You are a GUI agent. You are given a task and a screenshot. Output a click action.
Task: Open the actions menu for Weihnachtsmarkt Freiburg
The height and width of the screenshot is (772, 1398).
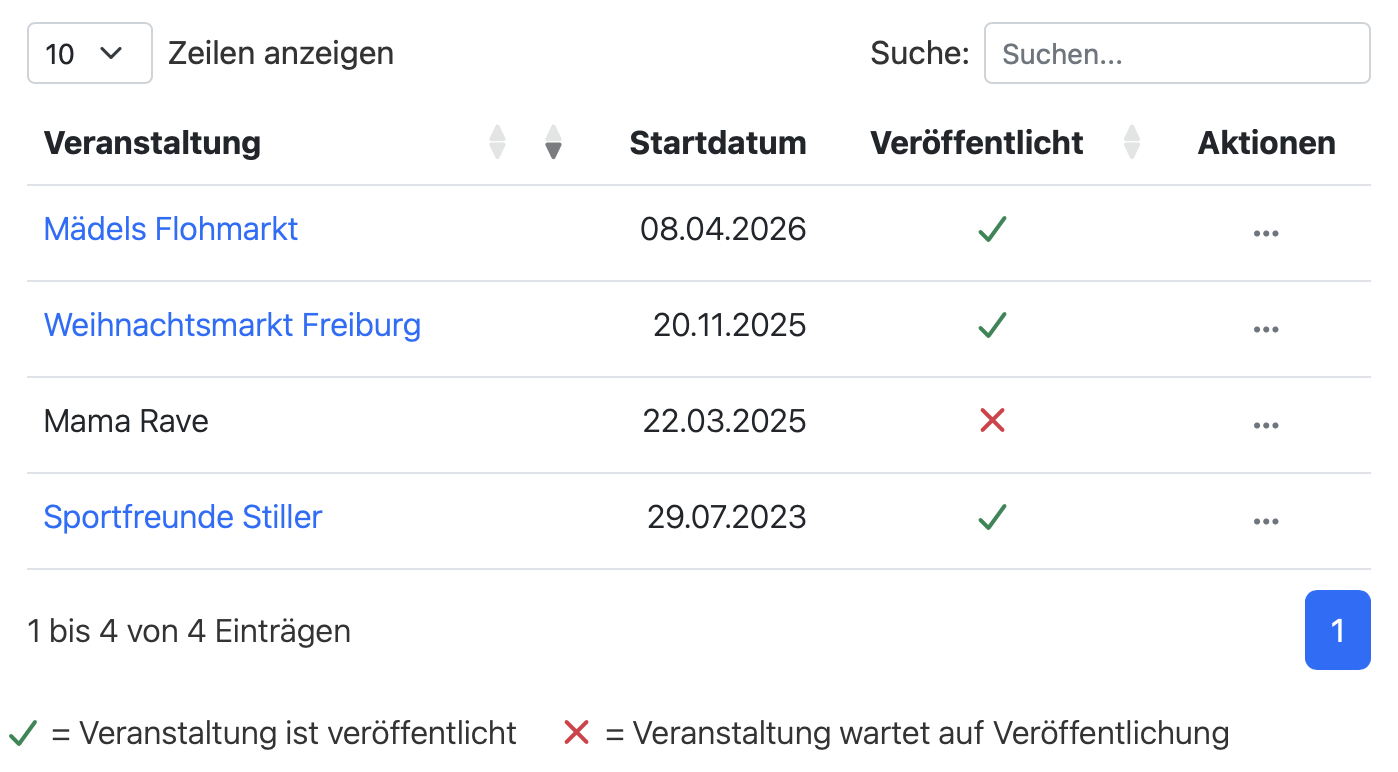pyautogui.click(x=1266, y=328)
